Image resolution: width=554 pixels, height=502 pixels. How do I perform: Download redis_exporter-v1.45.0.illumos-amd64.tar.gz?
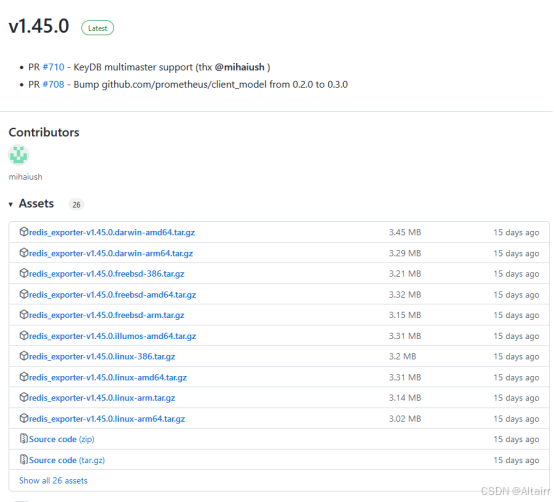pyautogui.click(x=112, y=336)
